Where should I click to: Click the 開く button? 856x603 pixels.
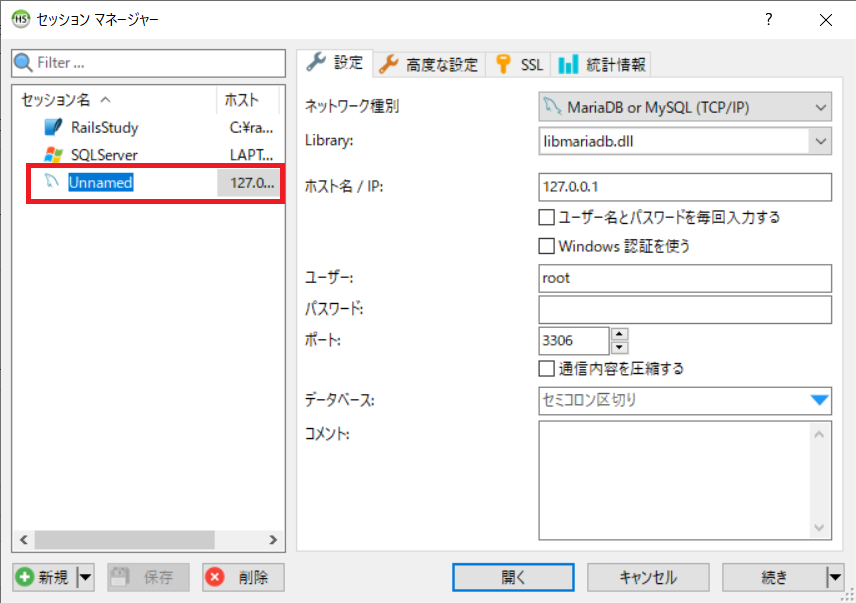(513, 577)
